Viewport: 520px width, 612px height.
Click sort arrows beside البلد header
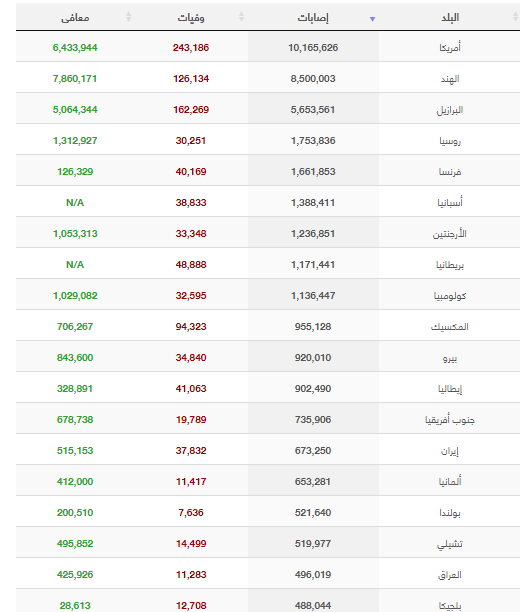click(x=515, y=17)
